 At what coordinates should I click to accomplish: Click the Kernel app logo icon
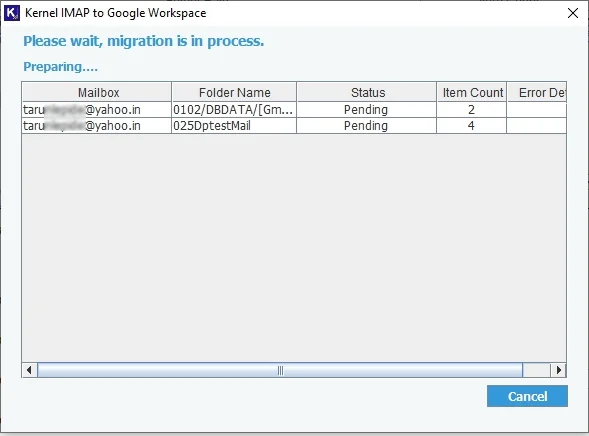click(12, 13)
